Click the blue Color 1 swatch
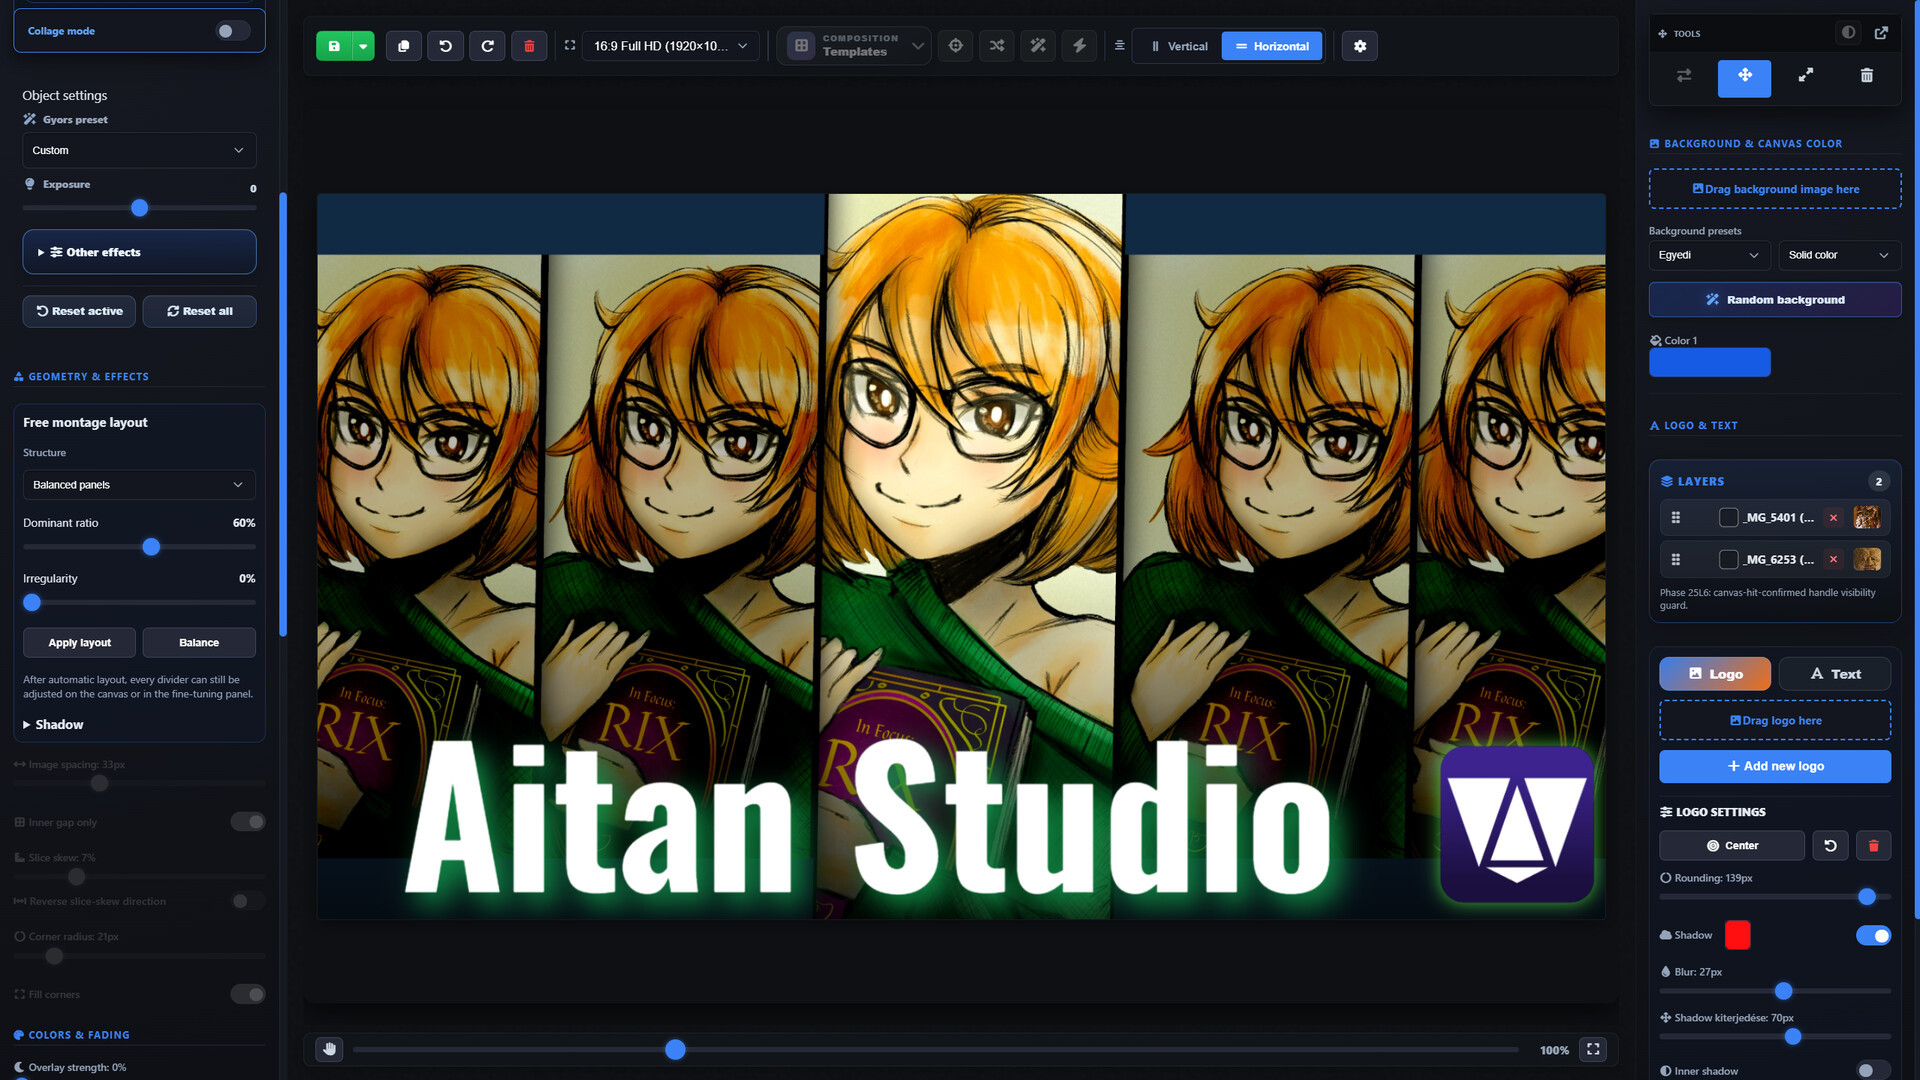The height and width of the screenshot is (1080, 1920). tap(1709, 362)
